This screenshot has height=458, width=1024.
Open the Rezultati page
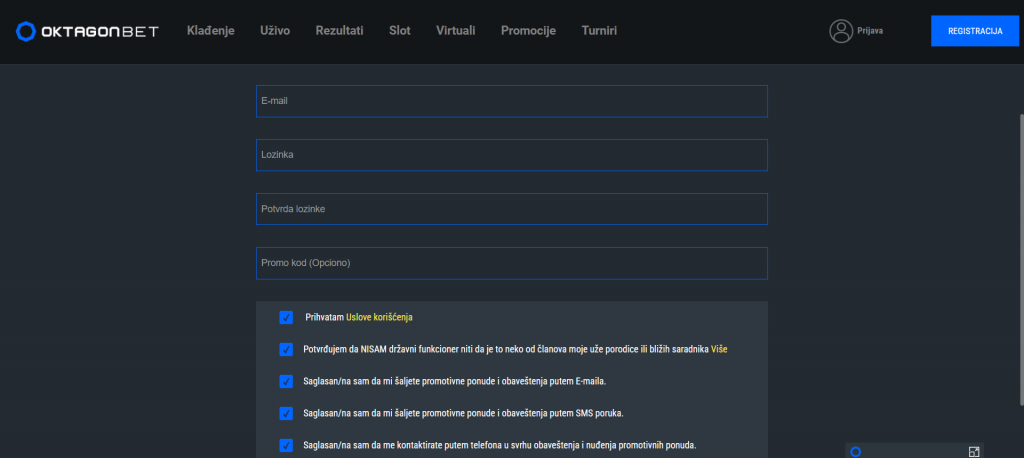[339, 31]
